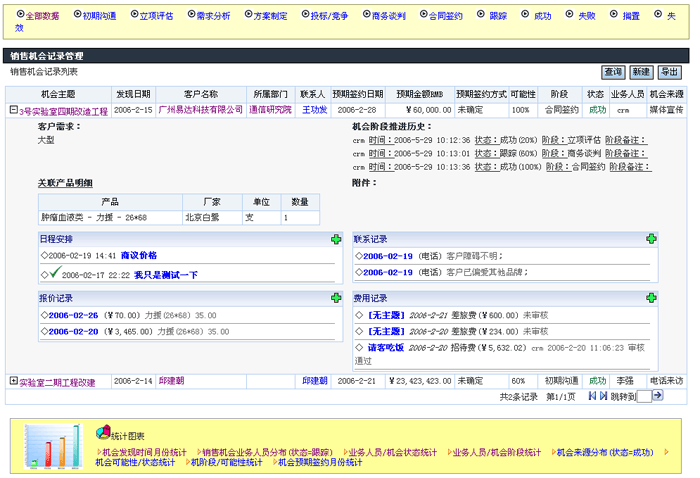
Task: Open schedule item 我只是测试一下
Action: pyautogui.click(x=166, y=275)
